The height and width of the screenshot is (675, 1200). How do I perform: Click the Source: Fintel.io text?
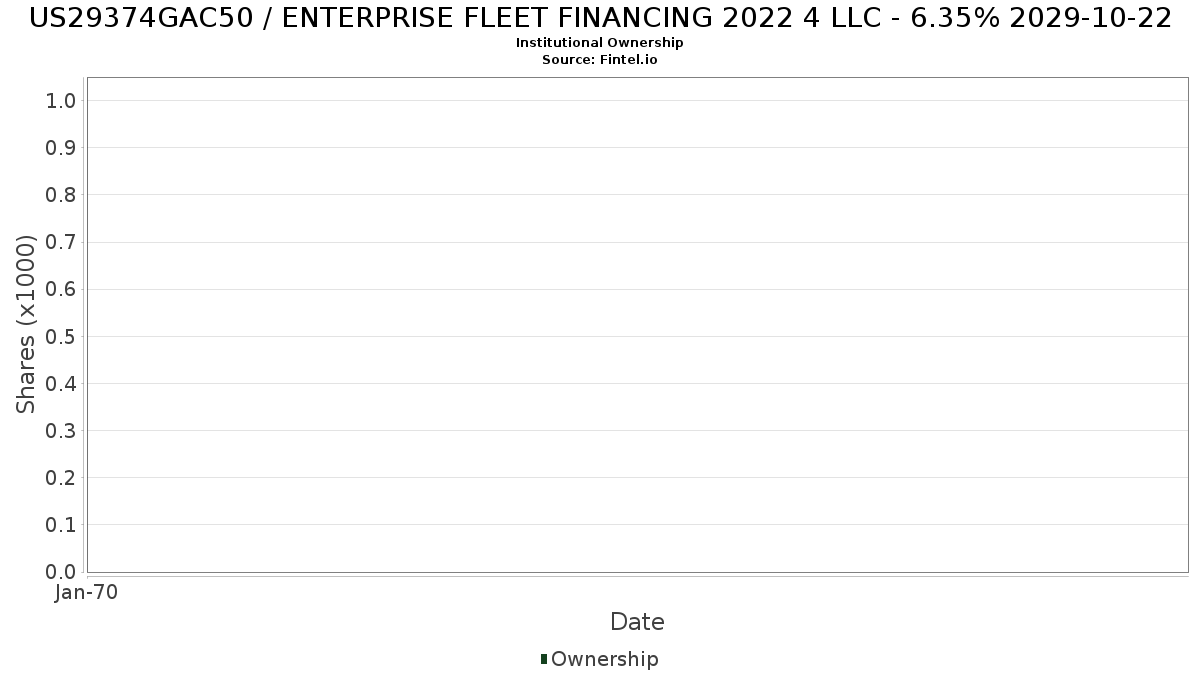[599, 59]
